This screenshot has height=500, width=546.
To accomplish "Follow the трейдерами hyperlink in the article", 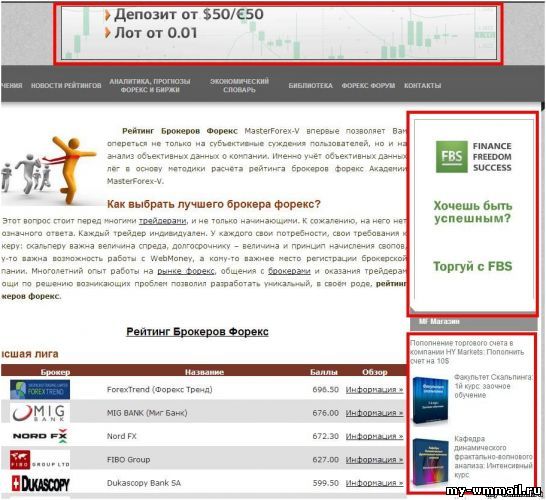I will coord(163,221).
